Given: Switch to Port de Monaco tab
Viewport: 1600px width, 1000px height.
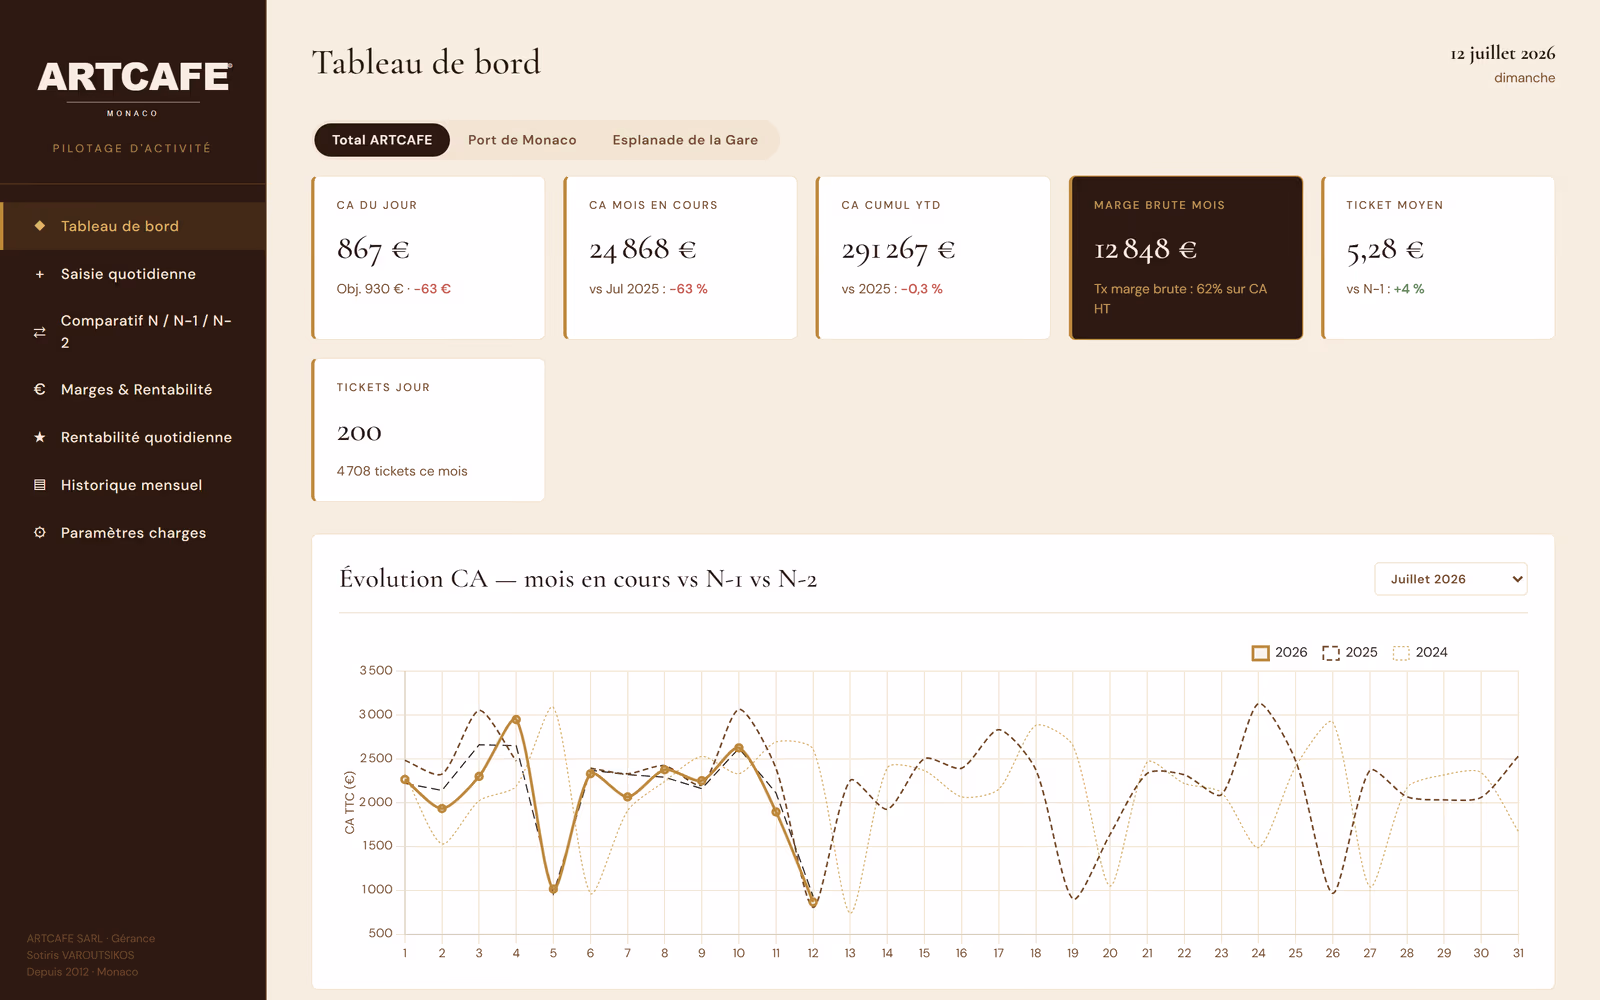Looking at the screenshot, I should 522,140.
